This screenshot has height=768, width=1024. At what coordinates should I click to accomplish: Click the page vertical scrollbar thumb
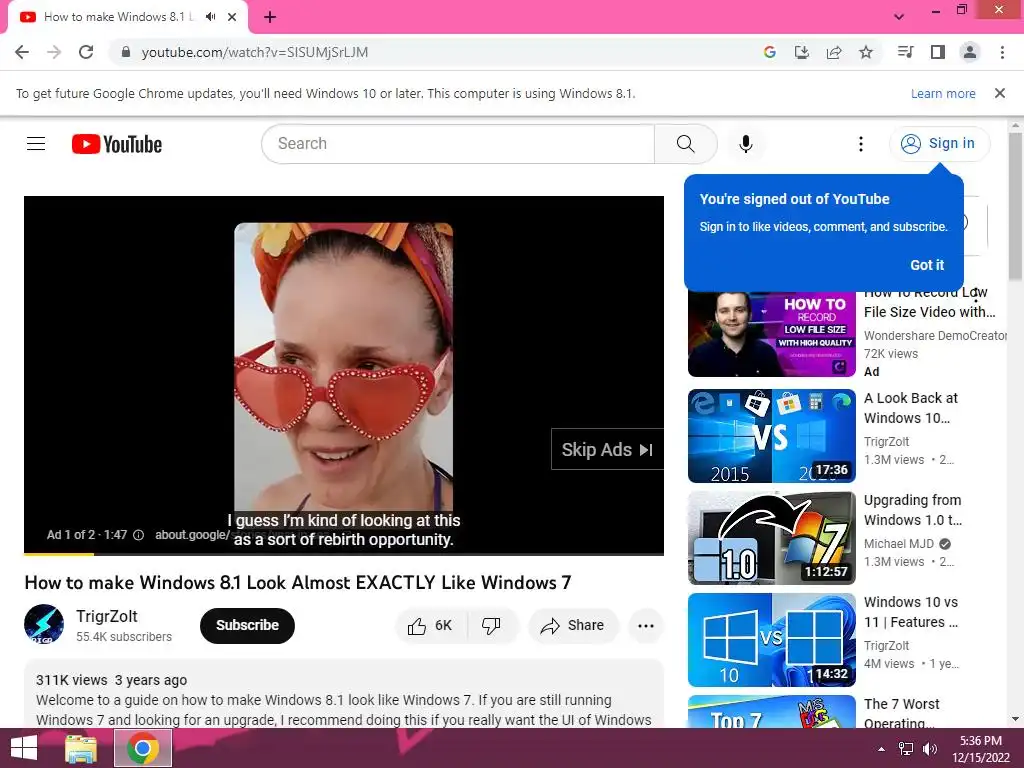pyautogui.click(x=1015, y=206)
